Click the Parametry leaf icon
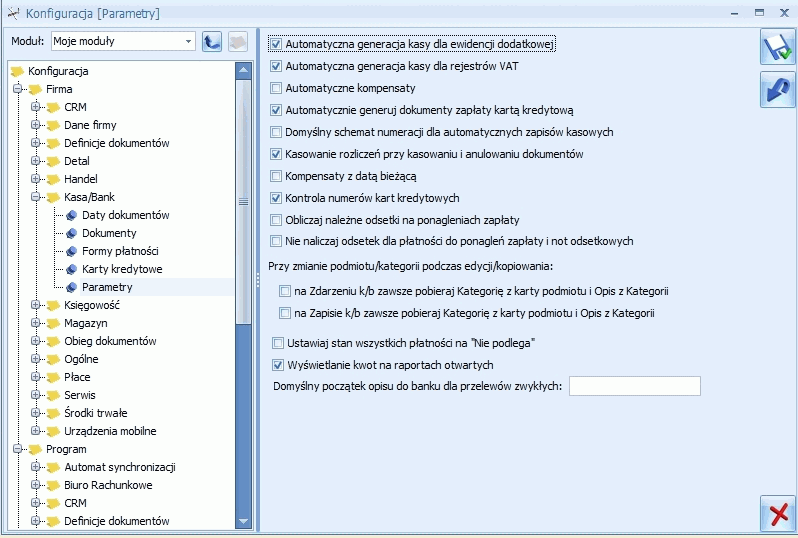 coord(72,288)
